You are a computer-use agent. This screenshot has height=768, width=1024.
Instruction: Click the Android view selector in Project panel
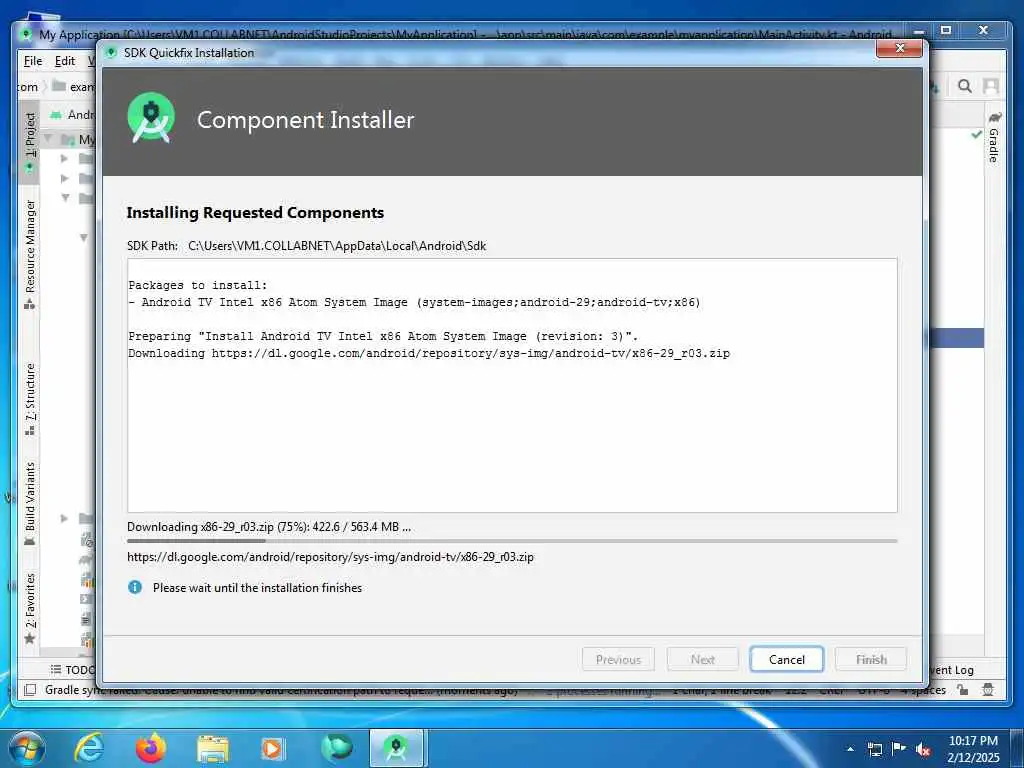(x=73, y=114)
